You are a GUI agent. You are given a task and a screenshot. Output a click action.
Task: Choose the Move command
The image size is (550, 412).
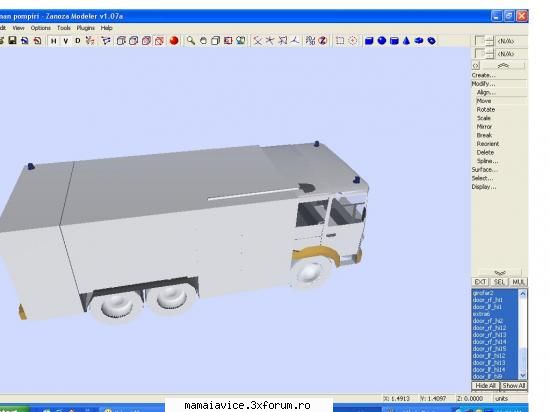click(x=484, y=101)
